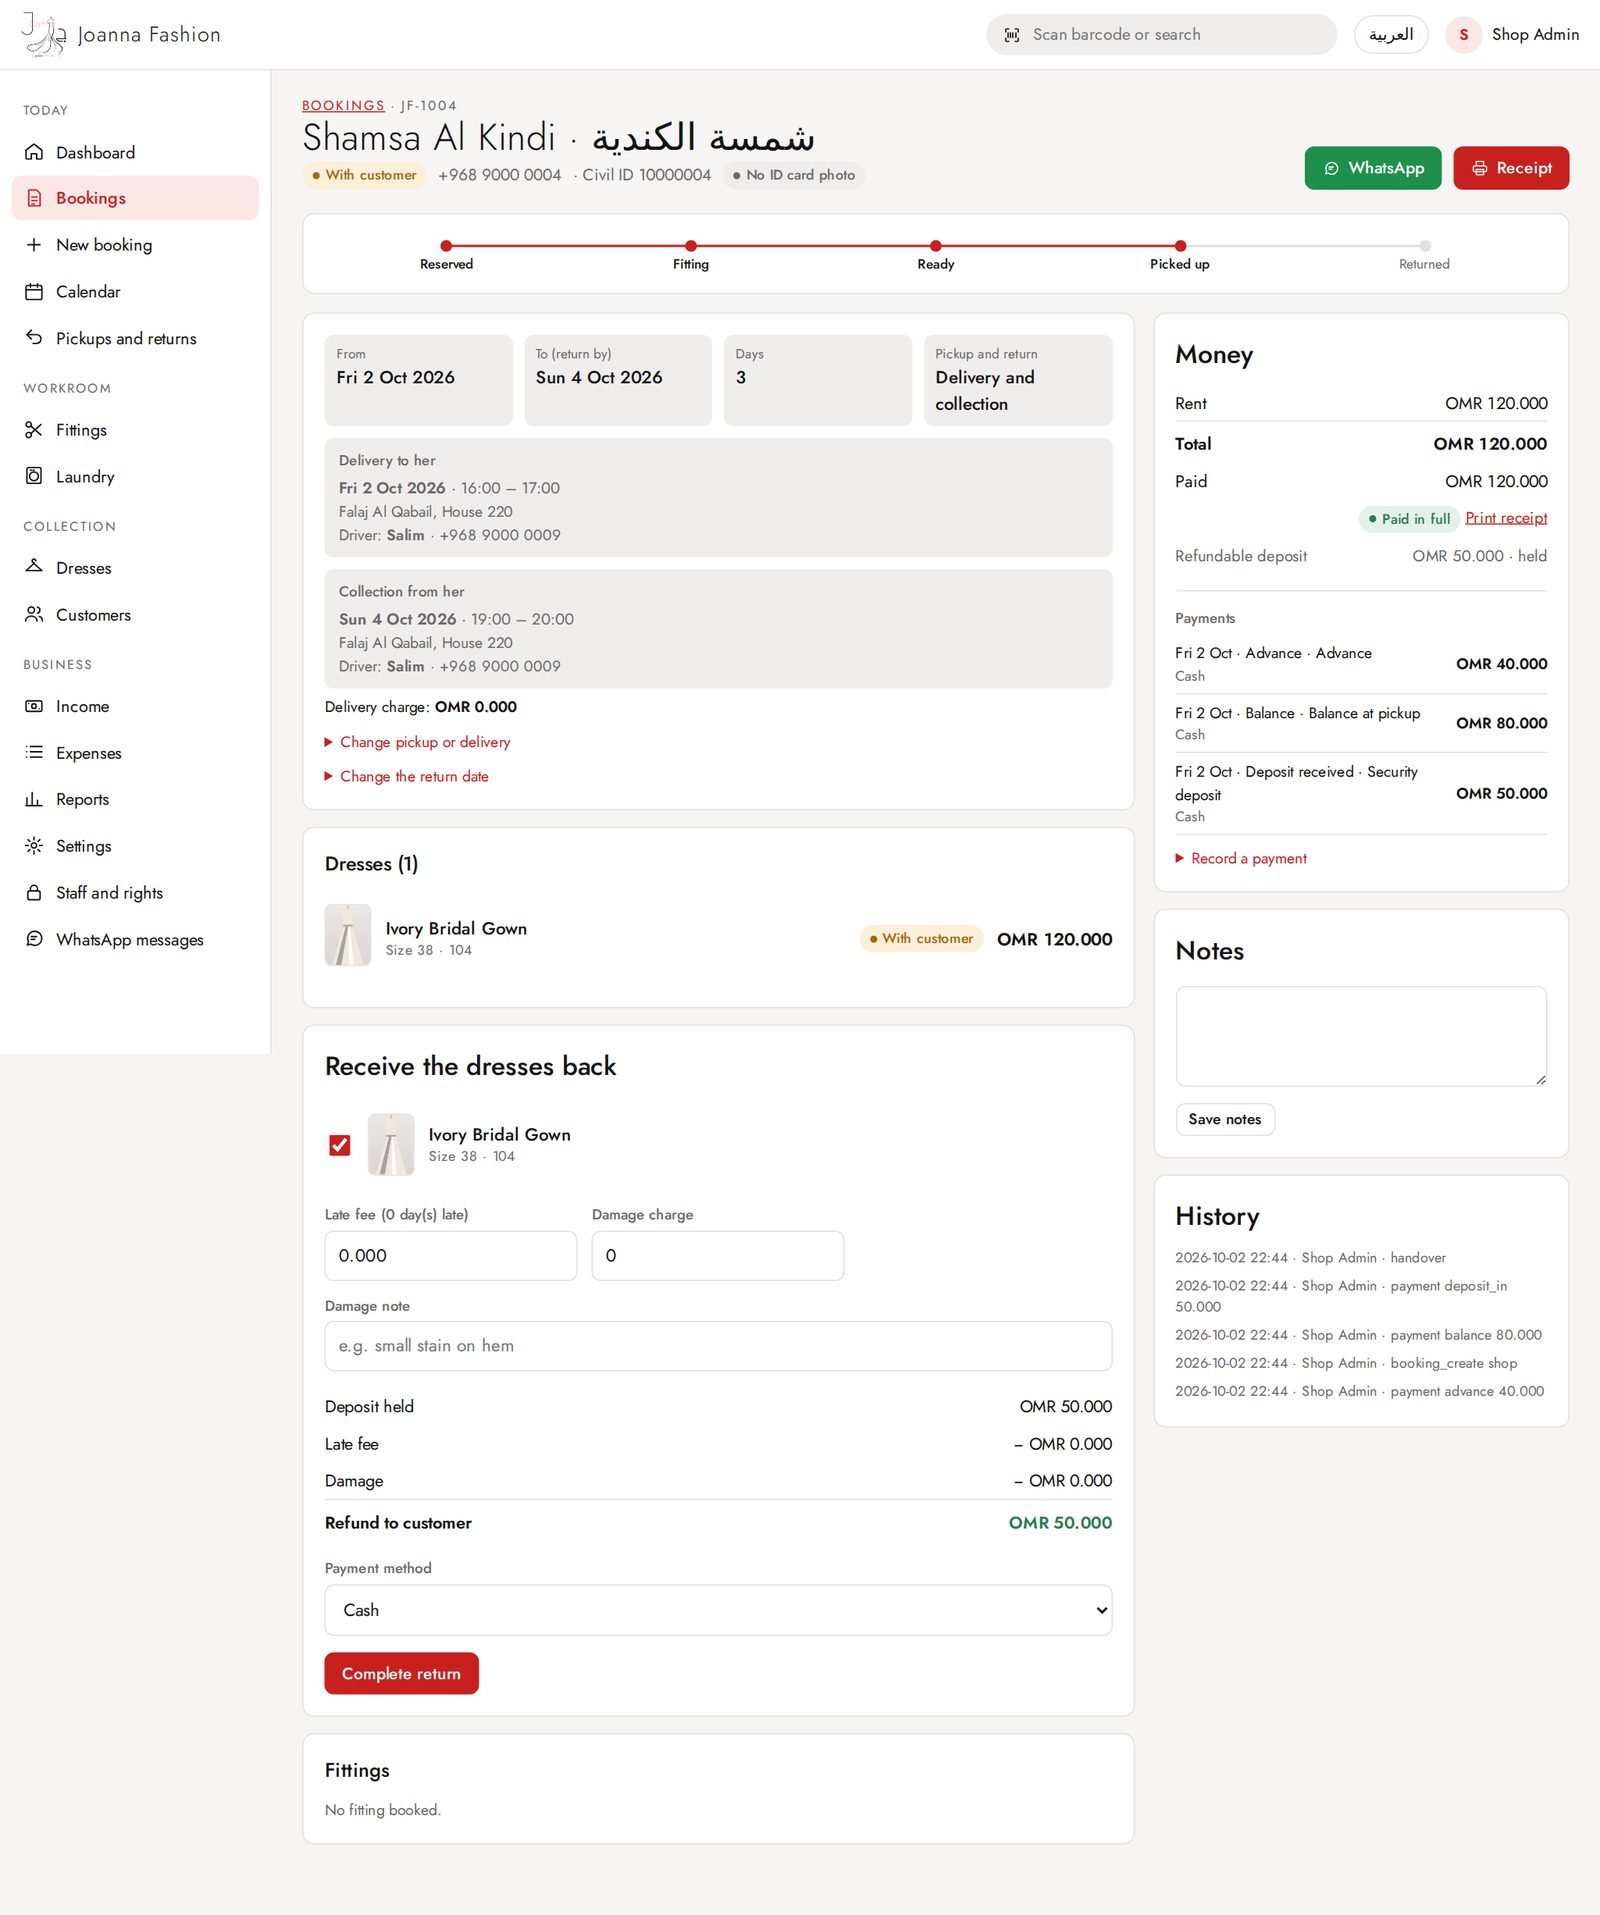The height and width of the screenshot is (1915, 1600).
Task: Click the WhatsApp messages chat icon
Action: click(34, 939)
